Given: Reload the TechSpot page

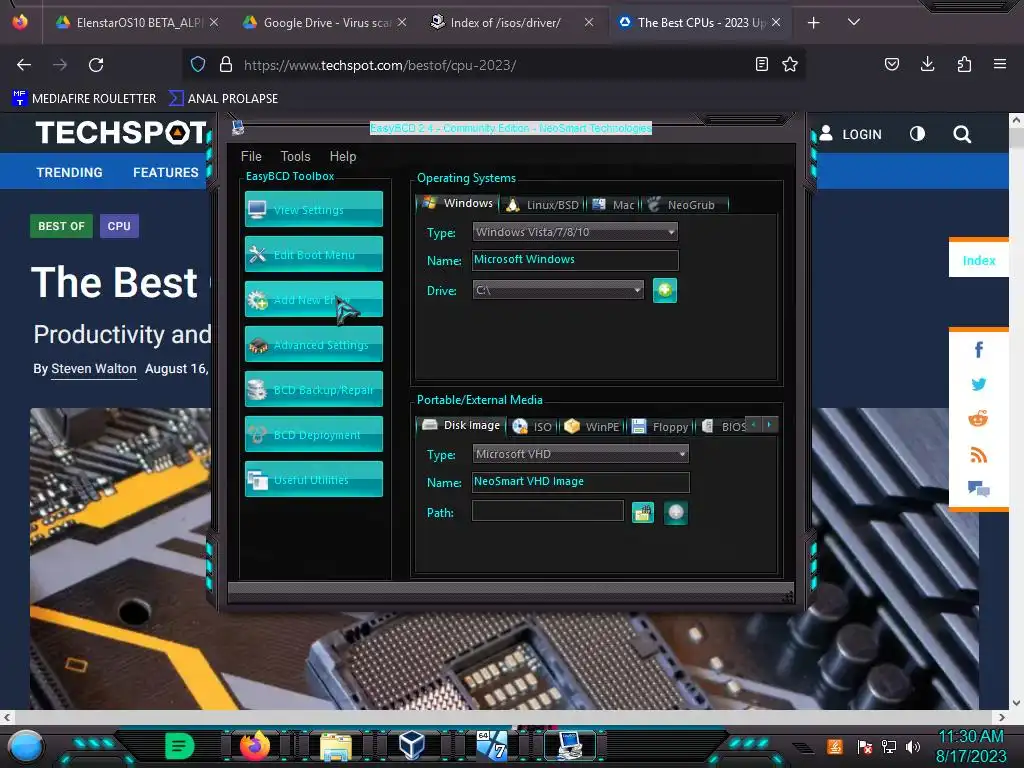Looking at the screenshot, I should [x=96, y=65].
